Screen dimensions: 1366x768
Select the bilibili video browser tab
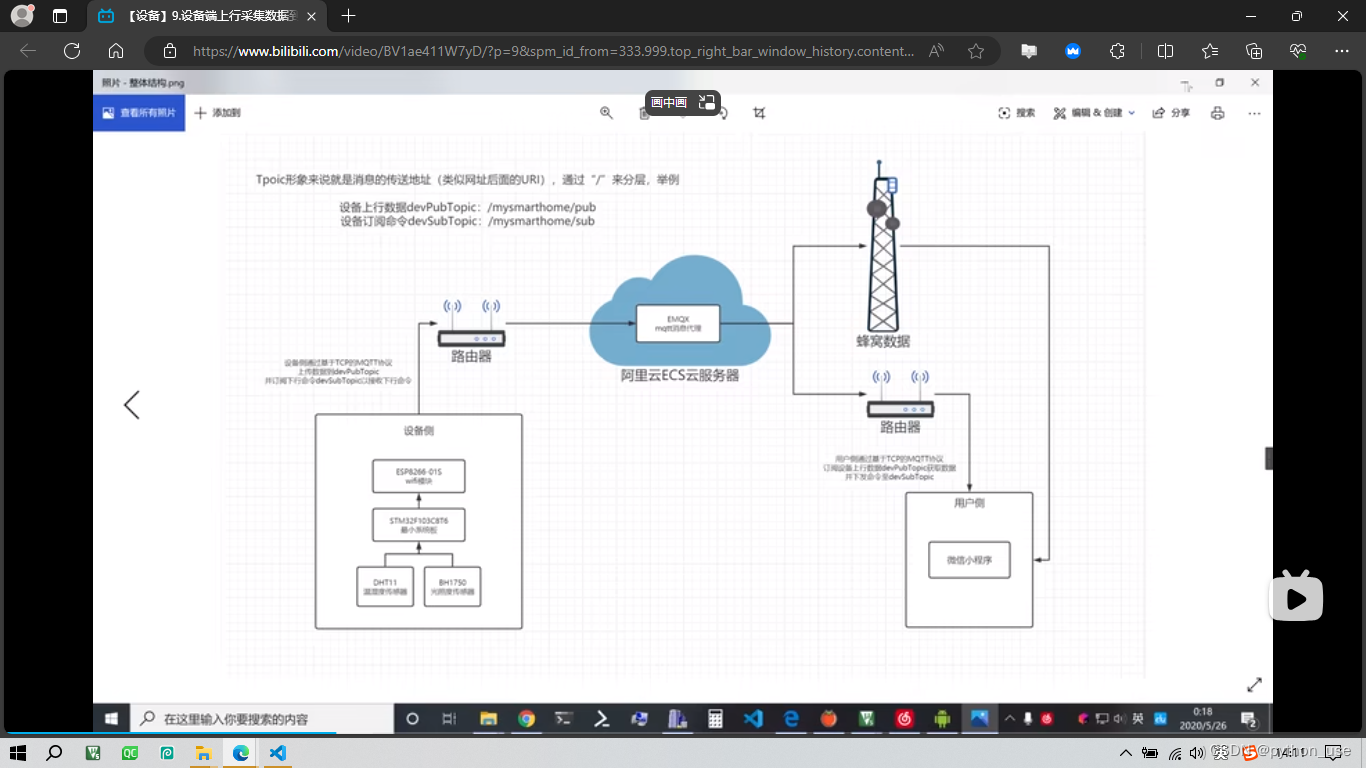[207, 16]
